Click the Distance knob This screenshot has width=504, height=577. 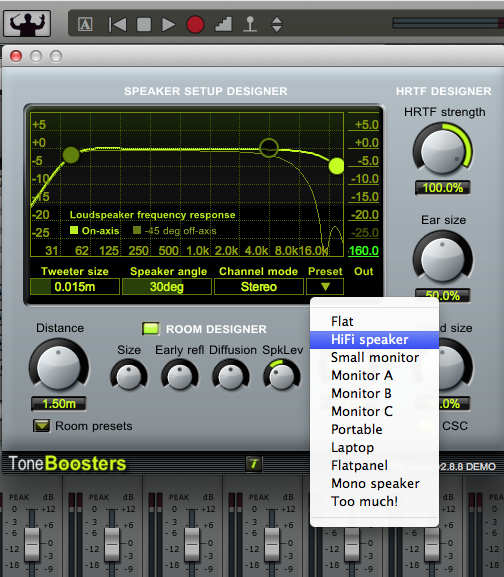click(59, 367)
